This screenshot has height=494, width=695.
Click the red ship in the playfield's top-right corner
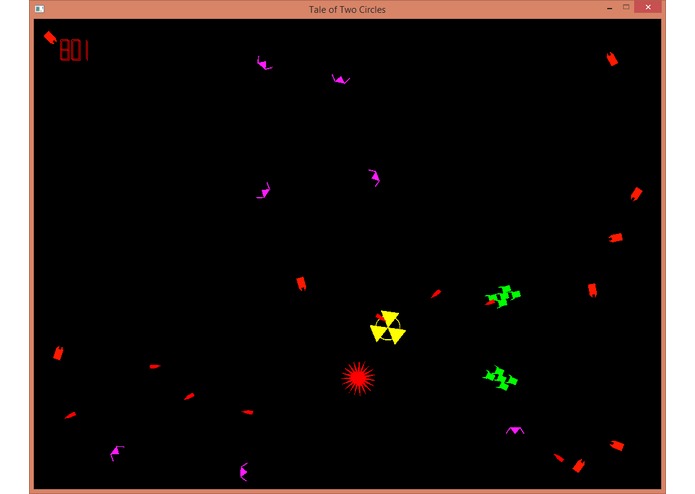(612, 59)
